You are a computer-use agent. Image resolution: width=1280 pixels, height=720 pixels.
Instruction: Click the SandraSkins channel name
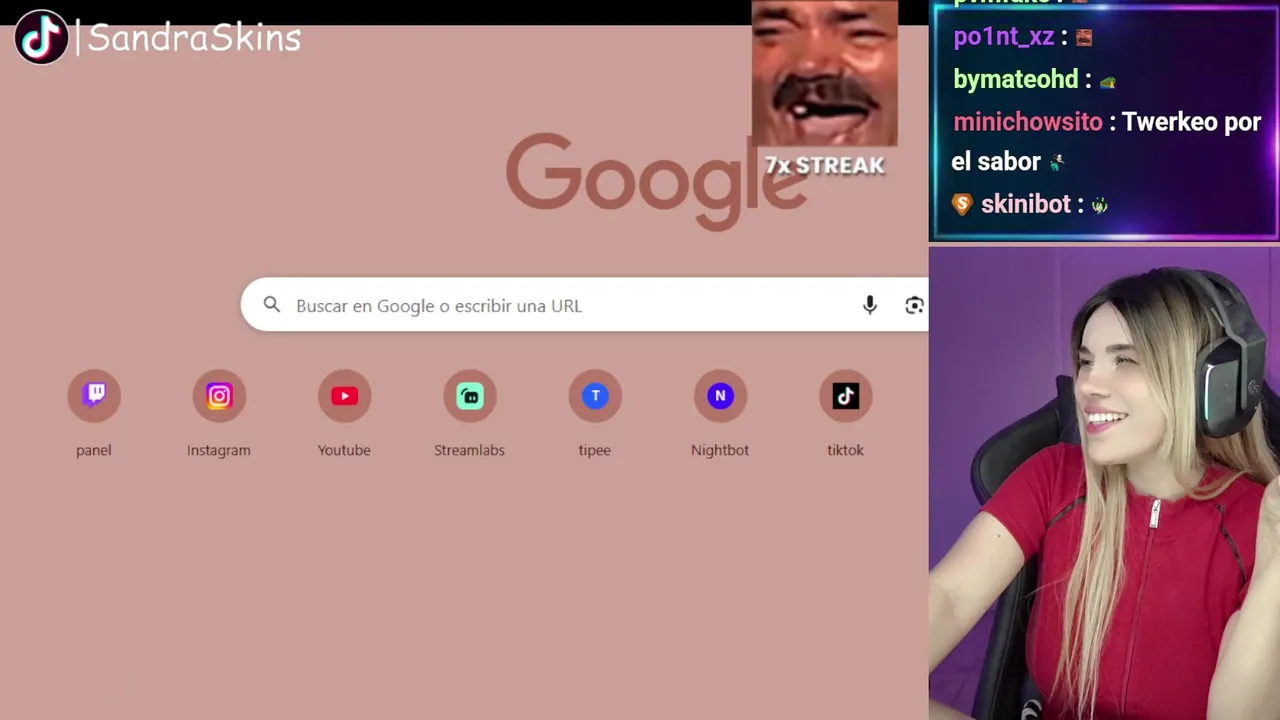(x=194, y=38)
